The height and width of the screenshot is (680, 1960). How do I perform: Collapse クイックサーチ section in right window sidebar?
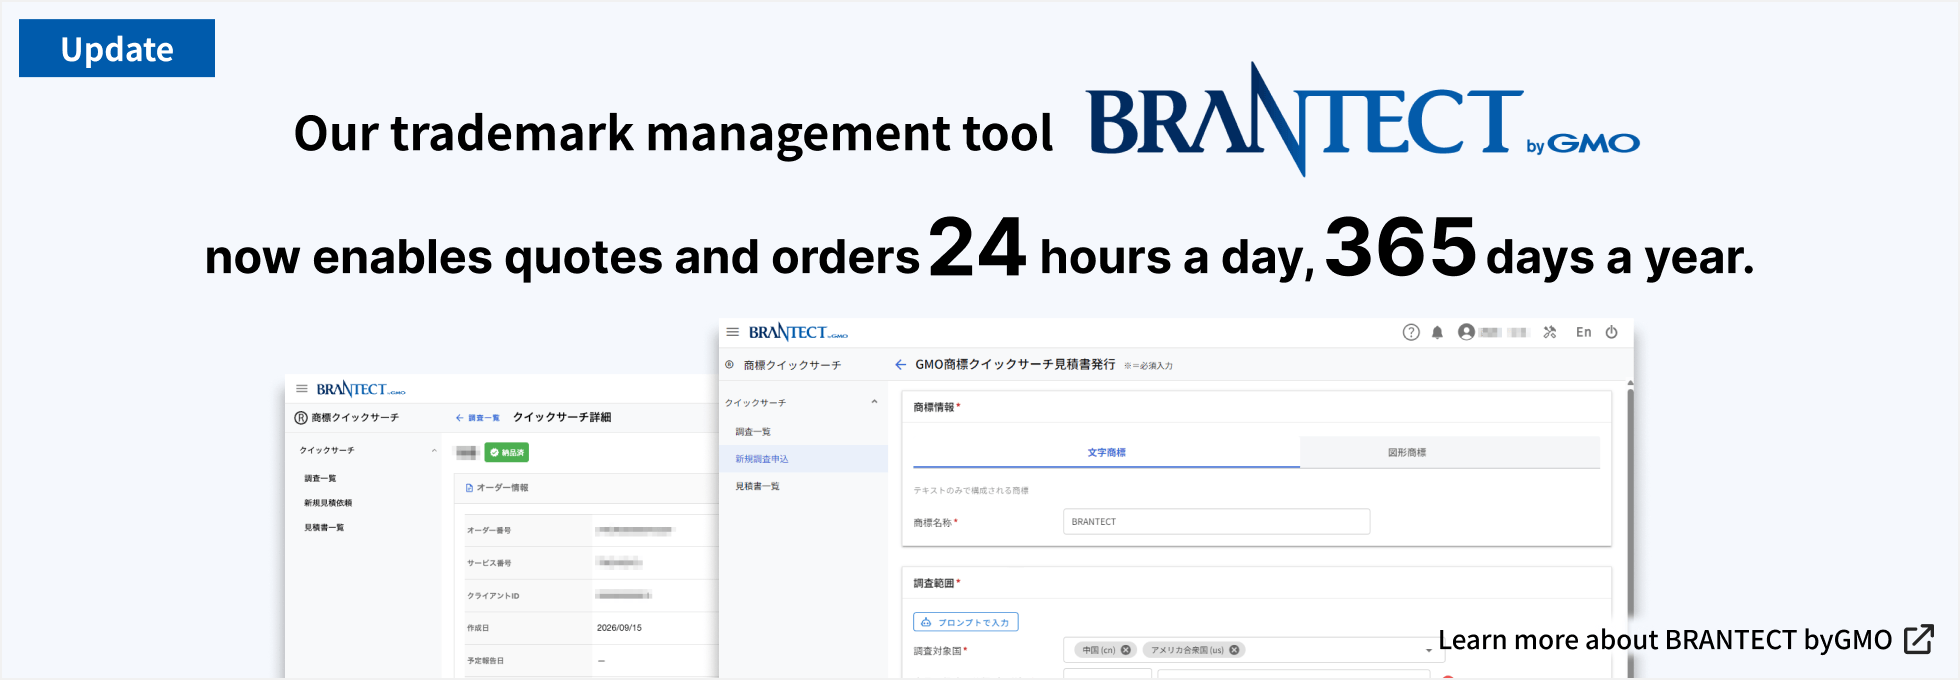point(874,402)
